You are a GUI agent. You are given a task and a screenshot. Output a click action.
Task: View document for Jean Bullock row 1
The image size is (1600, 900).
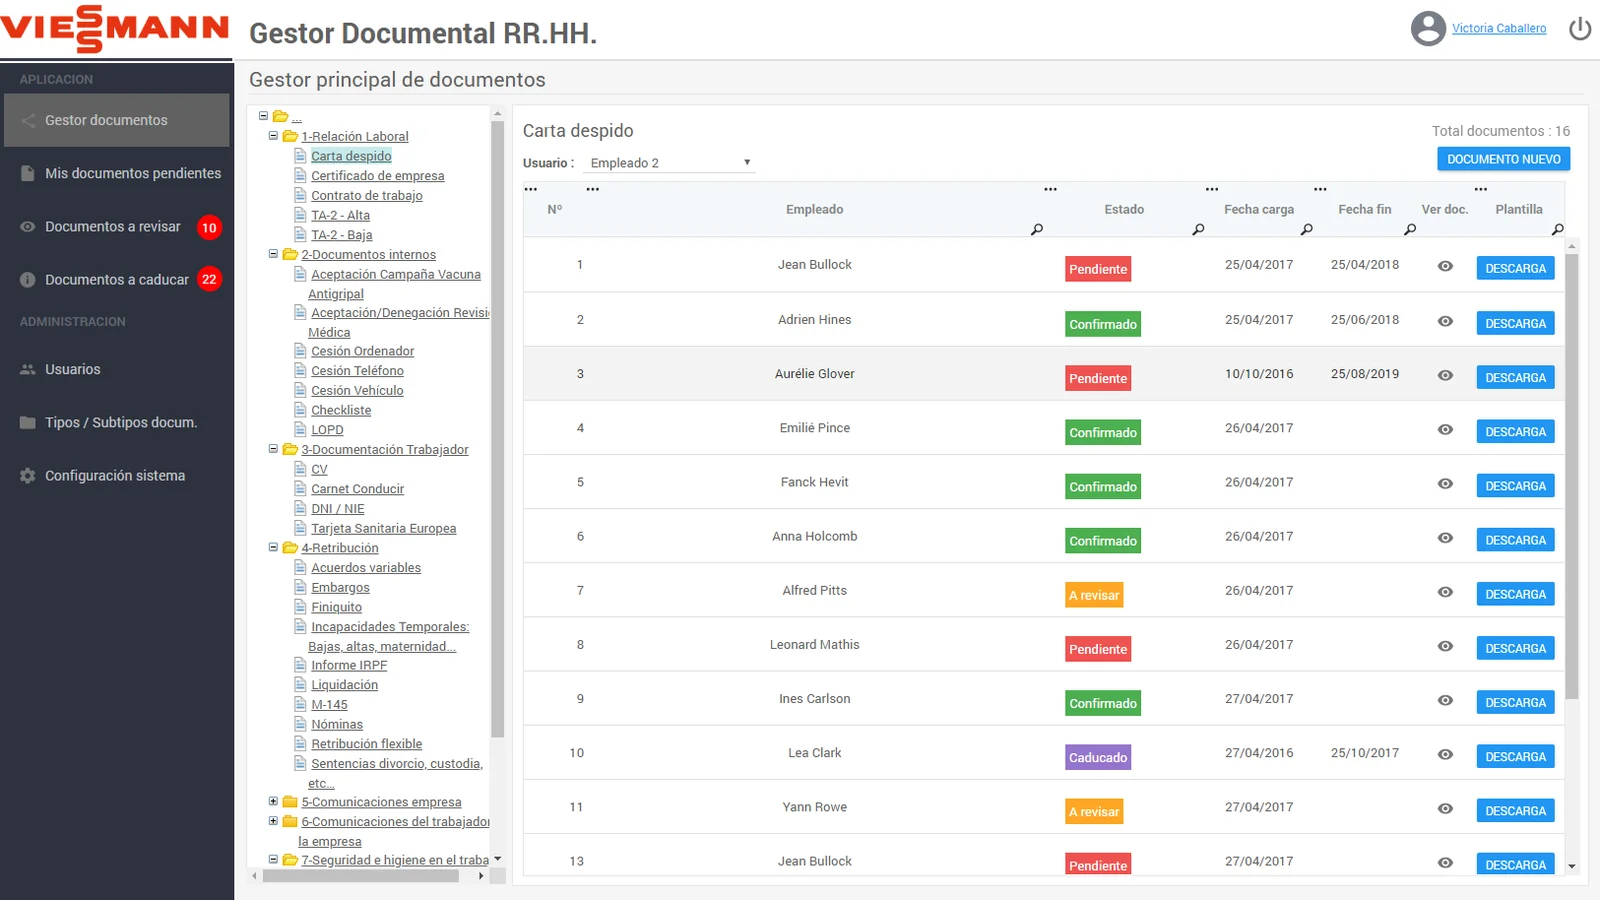click(x=1445, y=266)
